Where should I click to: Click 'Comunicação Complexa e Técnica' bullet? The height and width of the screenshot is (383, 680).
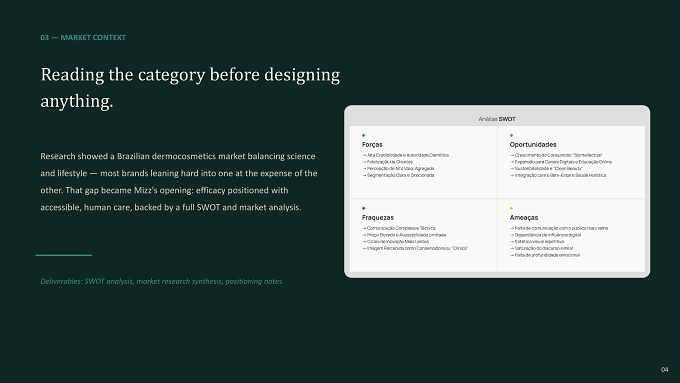(x=399, y=228)
